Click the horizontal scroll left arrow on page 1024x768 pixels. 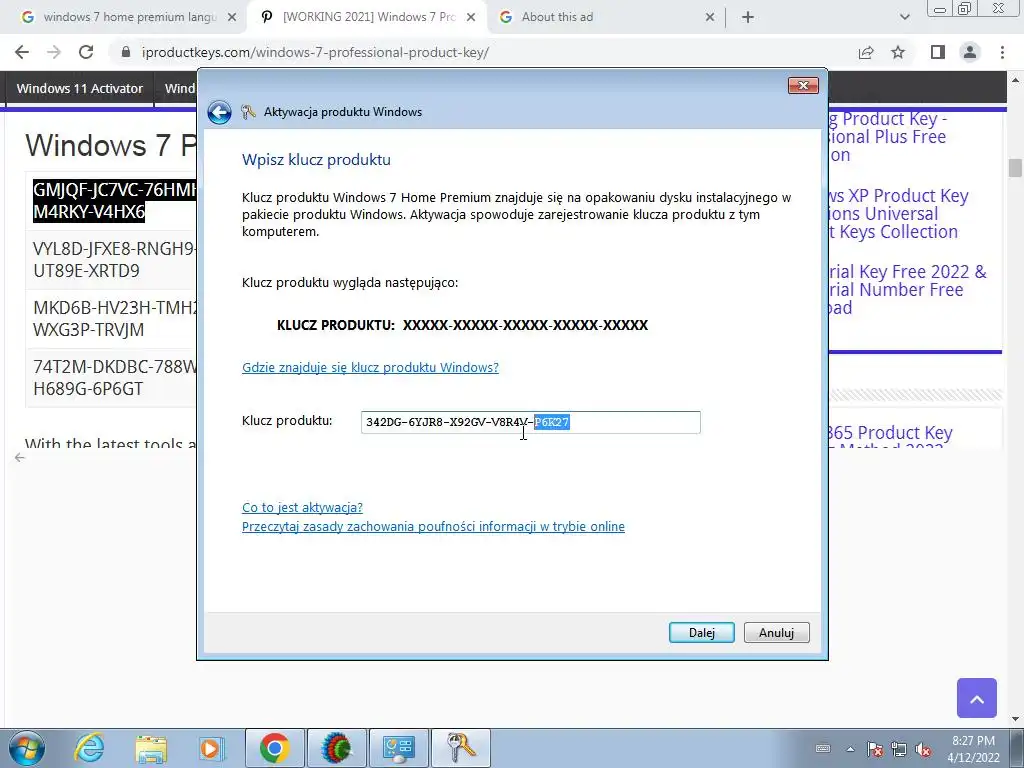(x=20, y=457)
